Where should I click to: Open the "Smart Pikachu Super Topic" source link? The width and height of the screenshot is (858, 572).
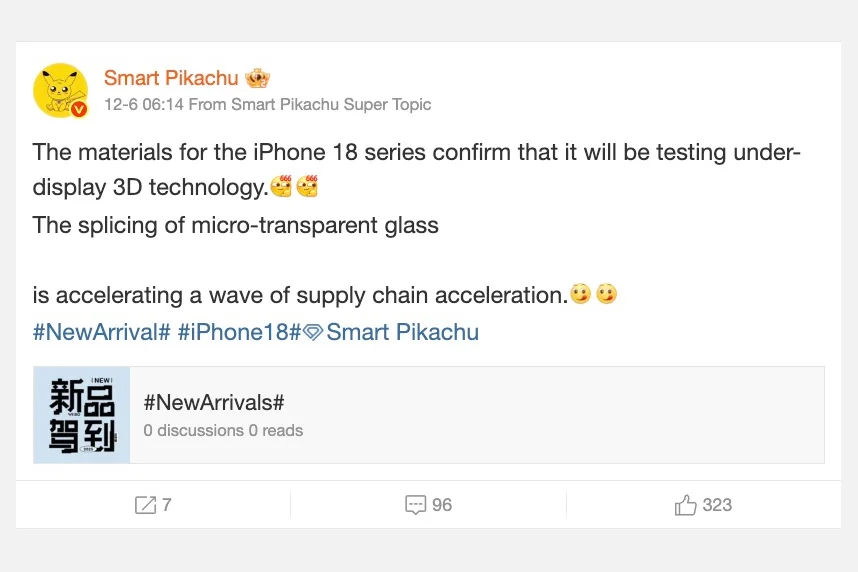click(x=331, y=104)
